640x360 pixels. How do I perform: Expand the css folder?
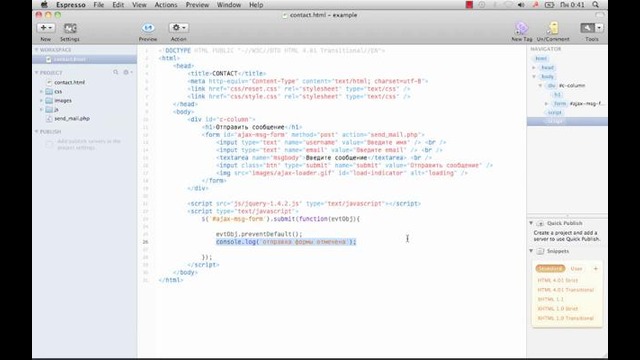(41, 91)
